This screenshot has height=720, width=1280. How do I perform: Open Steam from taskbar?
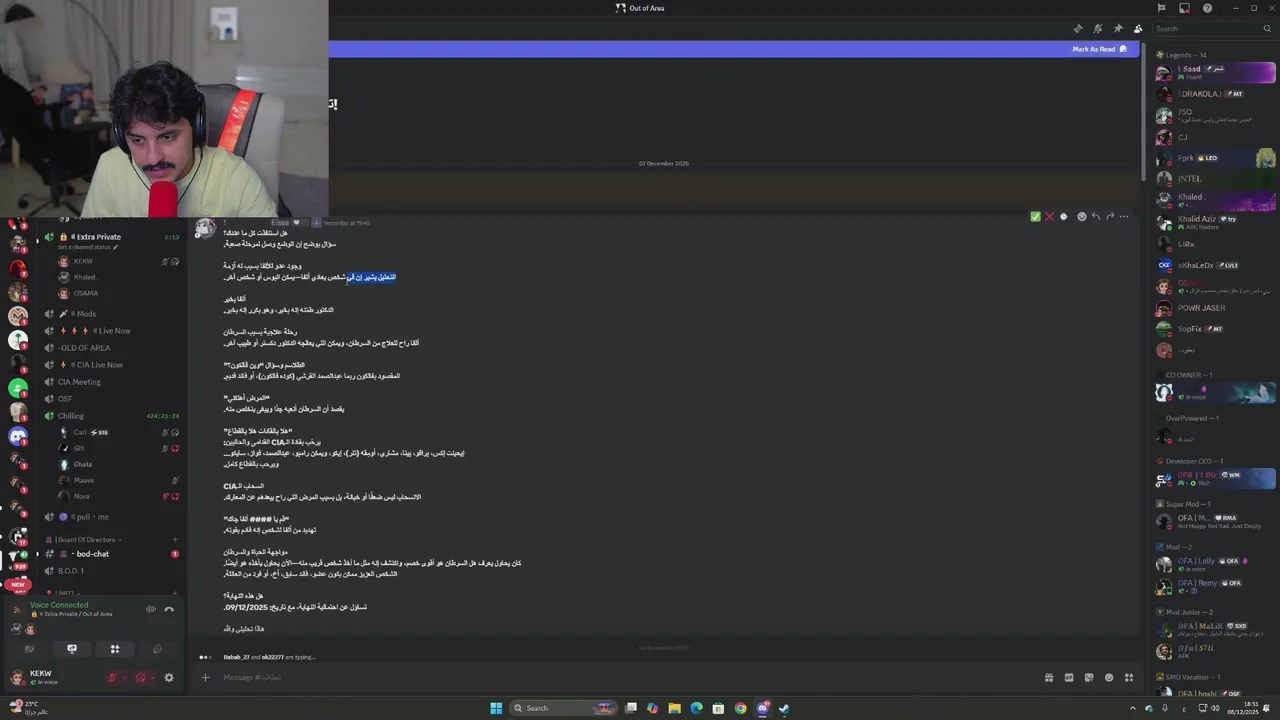click(x=784, y=708)
